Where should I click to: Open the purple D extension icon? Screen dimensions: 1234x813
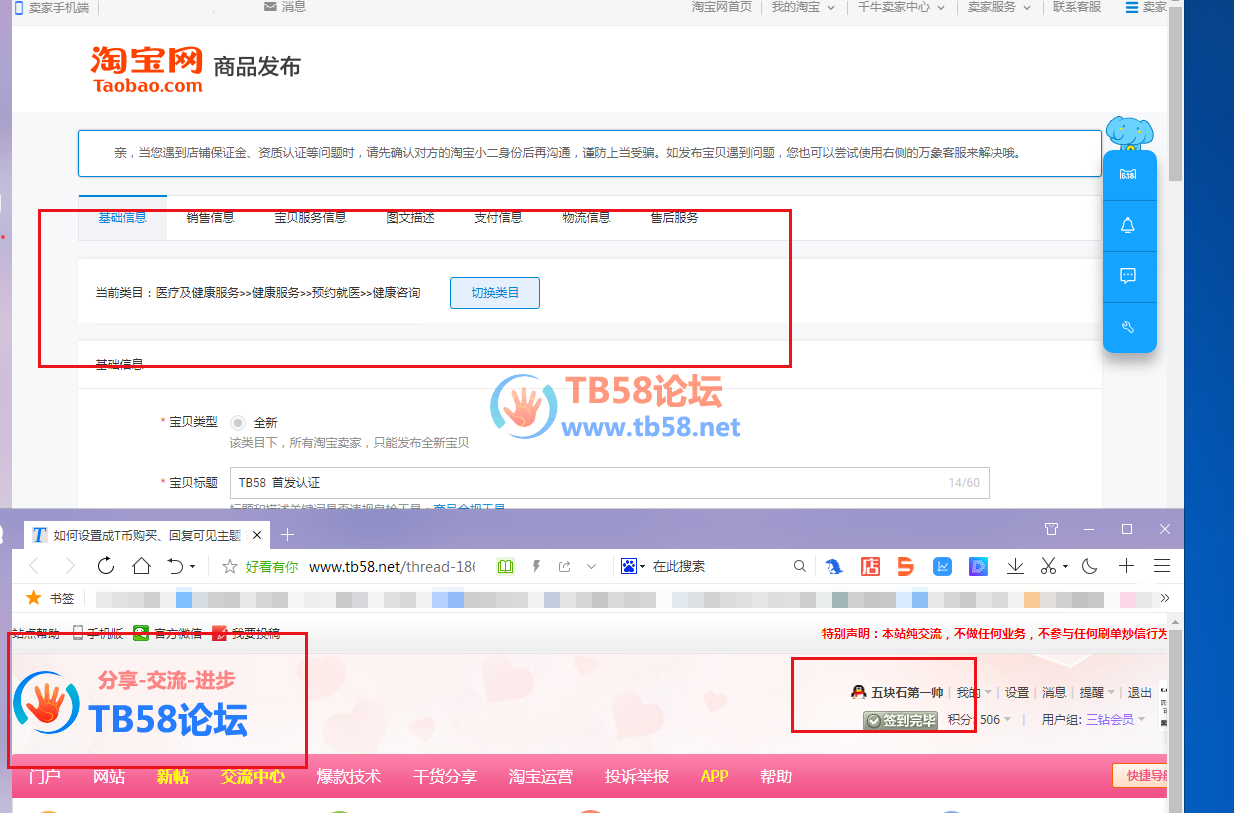click(x=978, y=566)
